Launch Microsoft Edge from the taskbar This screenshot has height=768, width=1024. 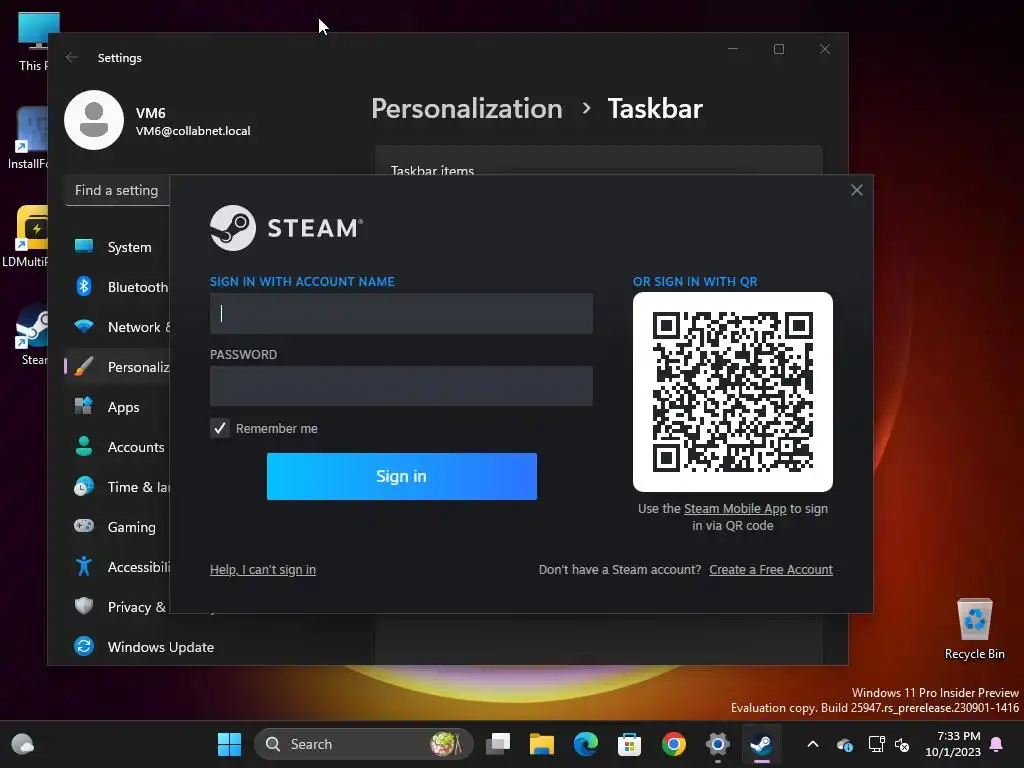pyautogui.click(x=586, y=744)
